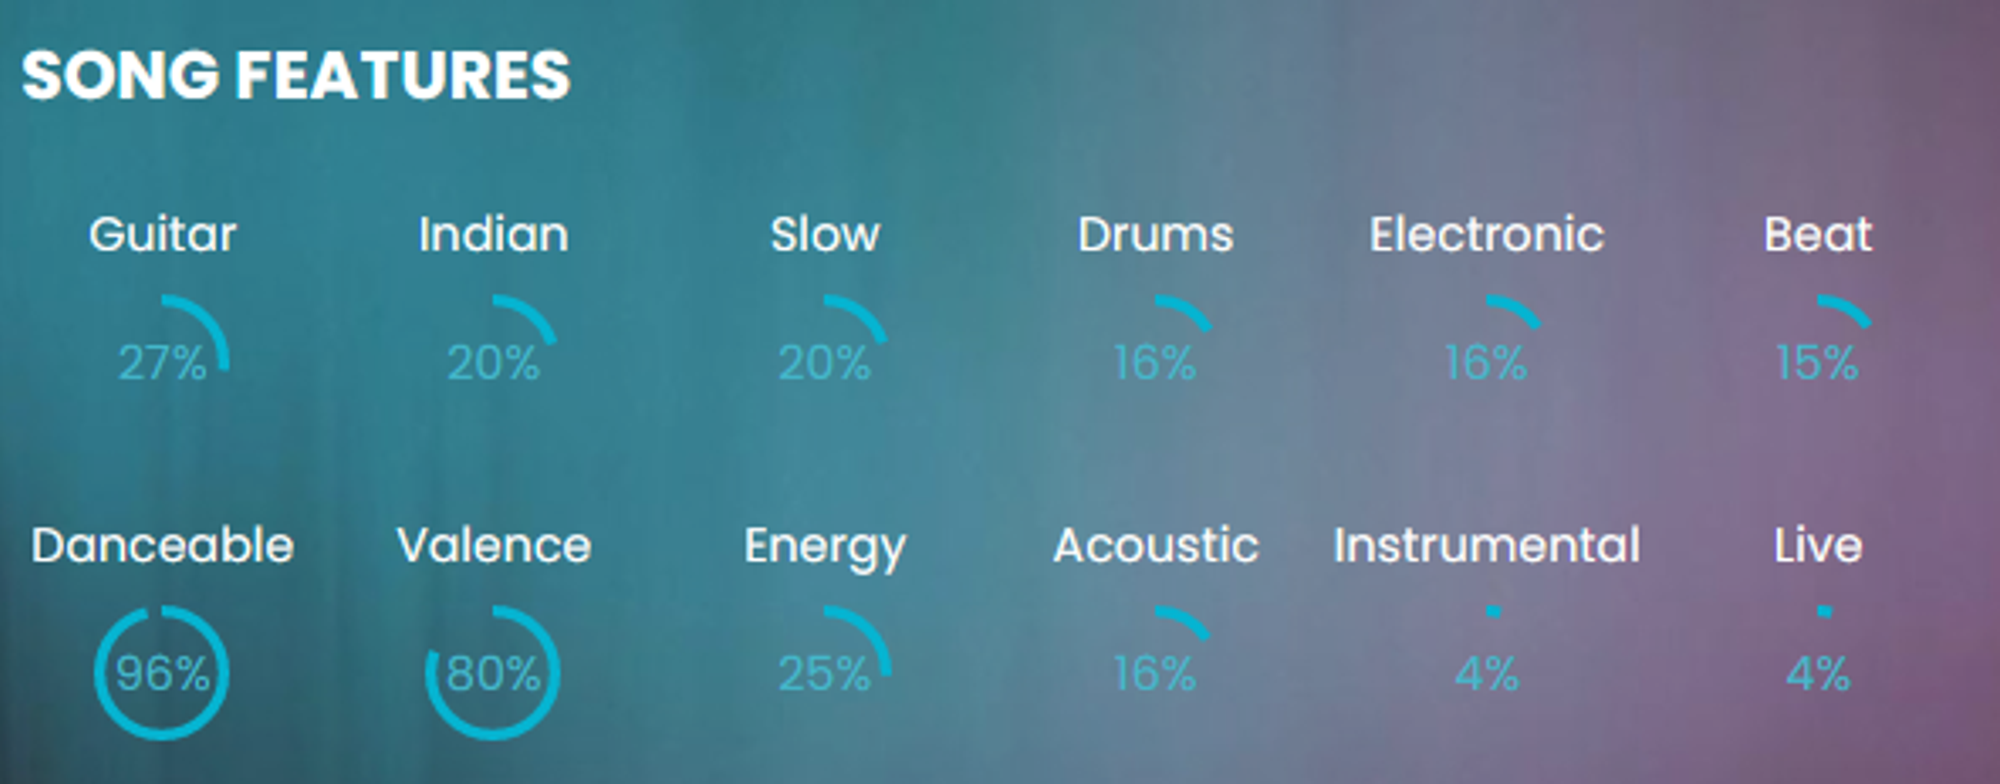Screen dimensions: 2000x784
Task: Select the Live 4% indicator
Action: pyautogui.click(x=1817, y=673)
